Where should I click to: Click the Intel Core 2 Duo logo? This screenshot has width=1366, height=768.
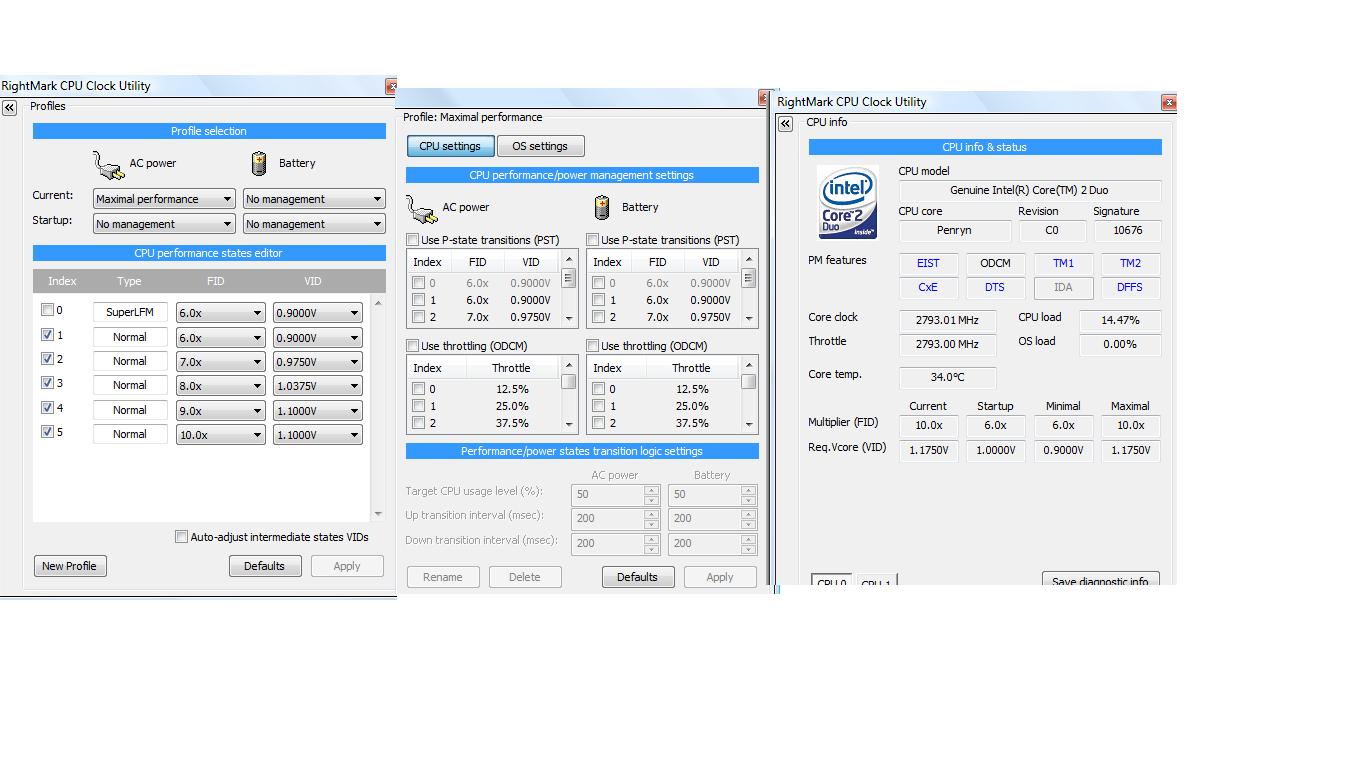coord(848,203)
